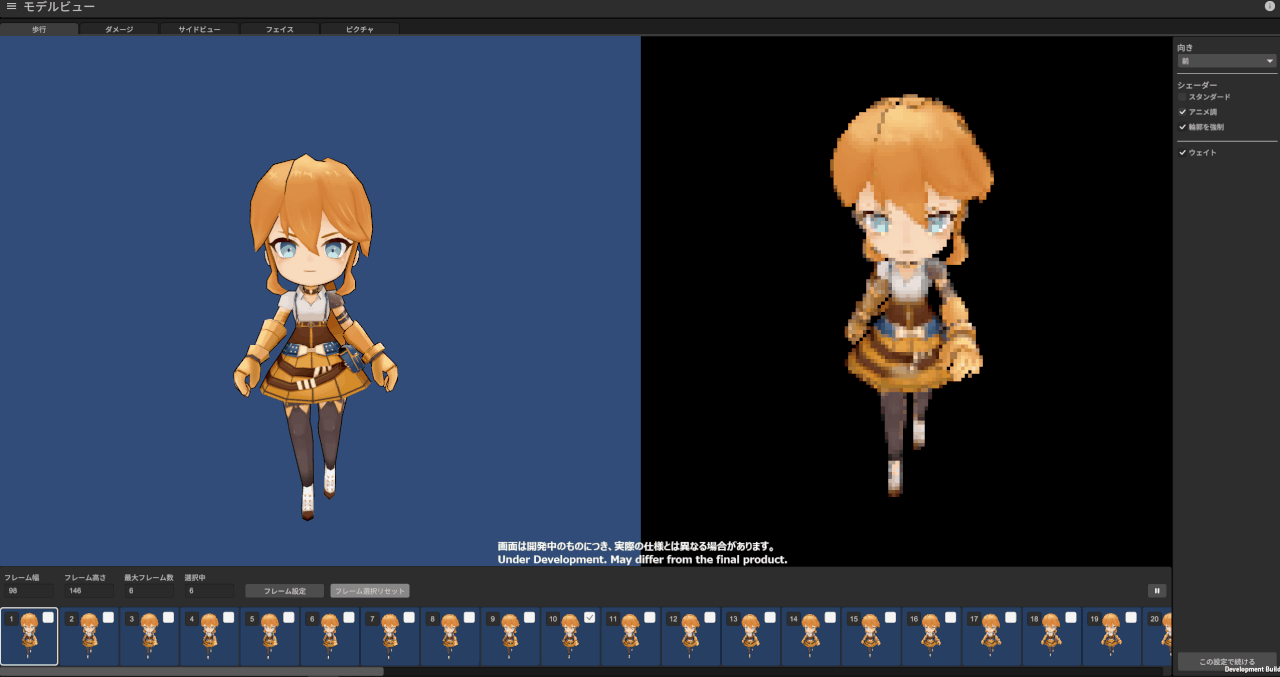Open the hamburger menu beside モデルビュー title
Viewport: 1280px width, 677px height.
13,7
